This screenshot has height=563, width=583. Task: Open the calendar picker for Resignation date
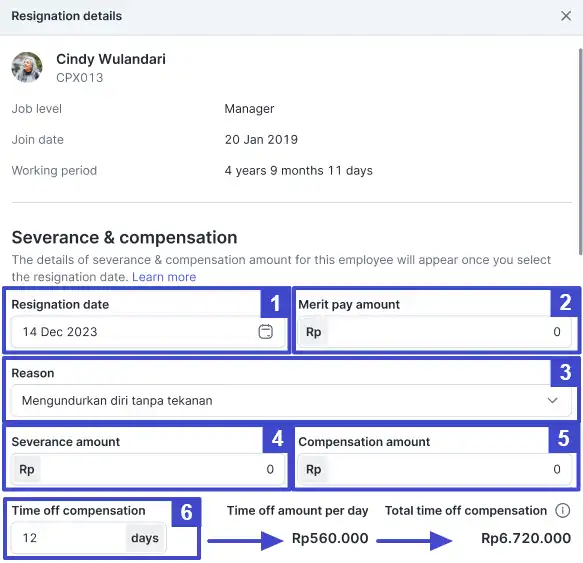click(x=265, y=332)
